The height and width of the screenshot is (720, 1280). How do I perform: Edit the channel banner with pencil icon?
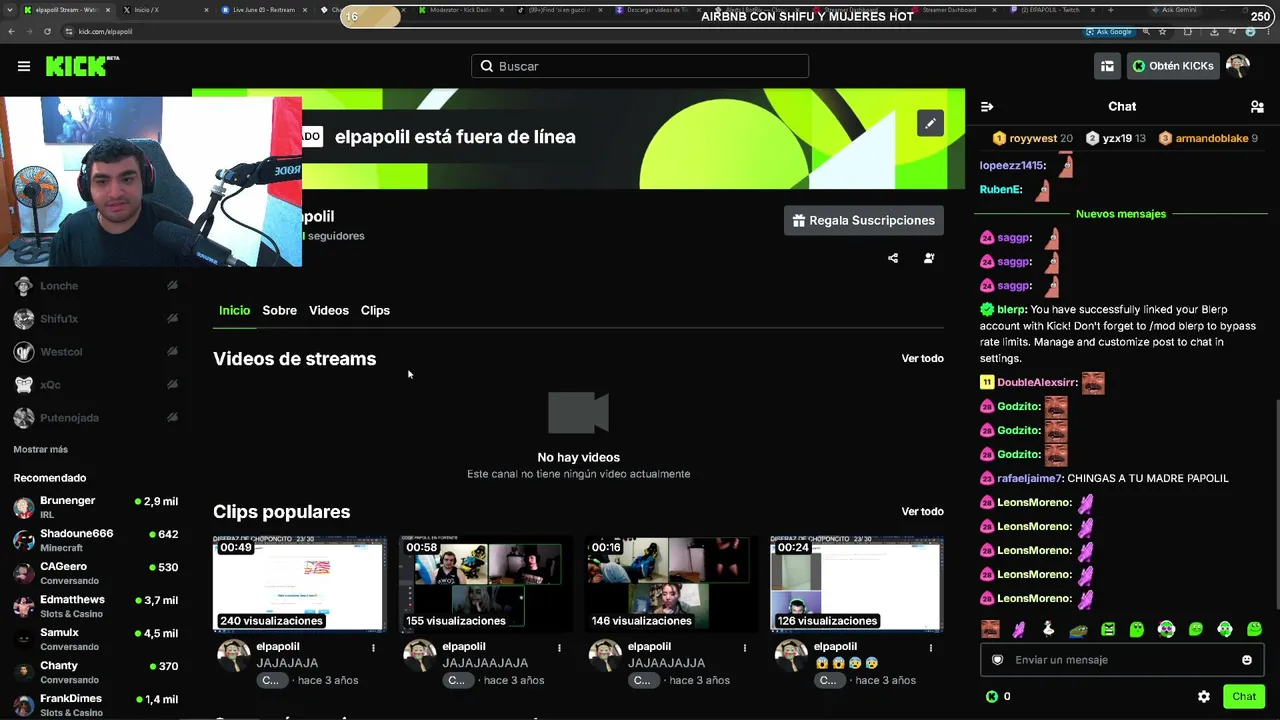pyautogui.click(x=930, y=123)
